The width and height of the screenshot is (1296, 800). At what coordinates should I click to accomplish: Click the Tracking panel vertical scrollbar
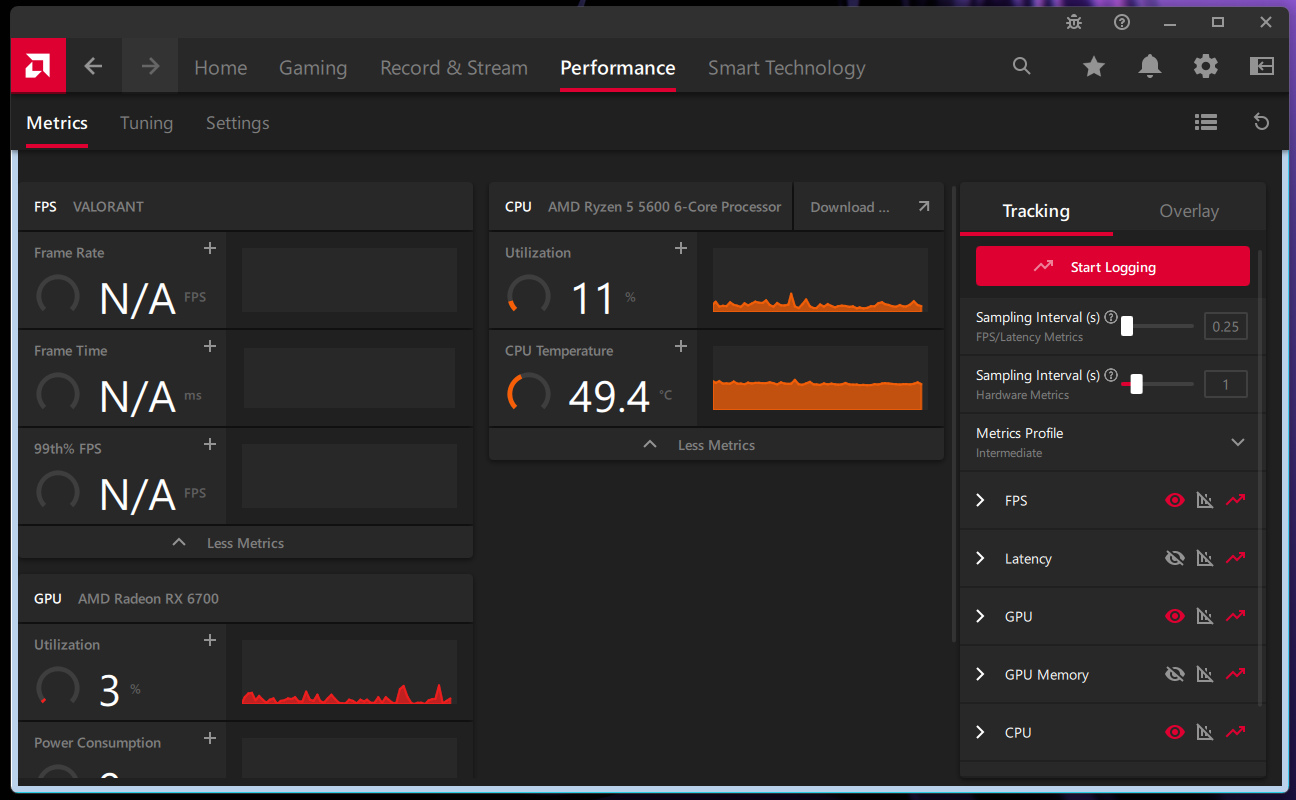click(x=1261, y=477)
